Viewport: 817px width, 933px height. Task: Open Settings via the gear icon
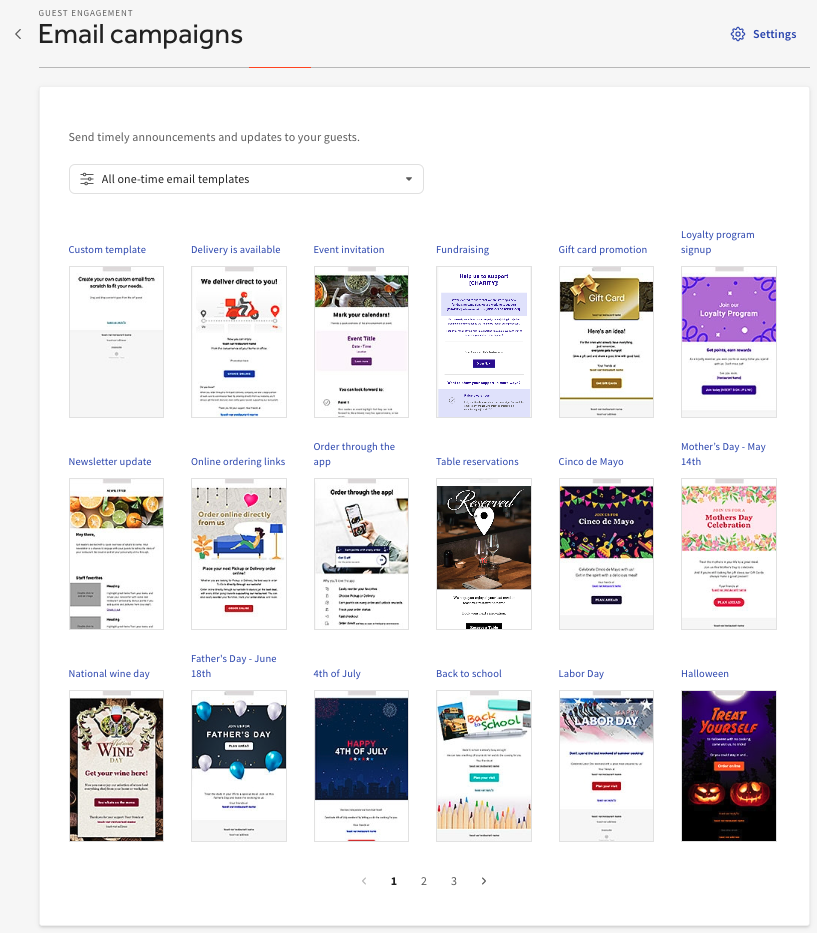[x=738, y=34]
